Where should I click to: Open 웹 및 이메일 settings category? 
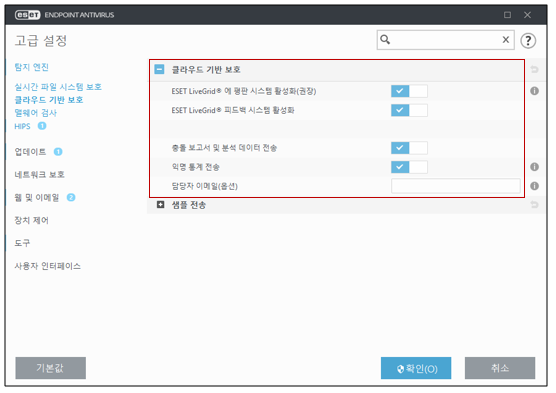tap(37, 198)
